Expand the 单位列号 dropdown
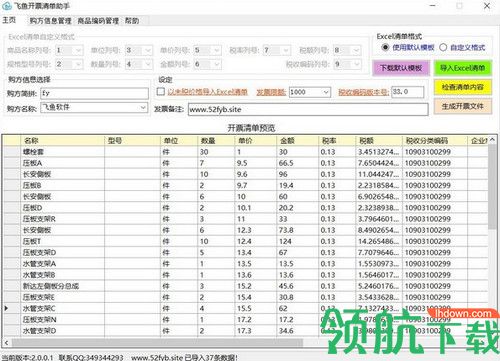500x361 pixels. 148,50
